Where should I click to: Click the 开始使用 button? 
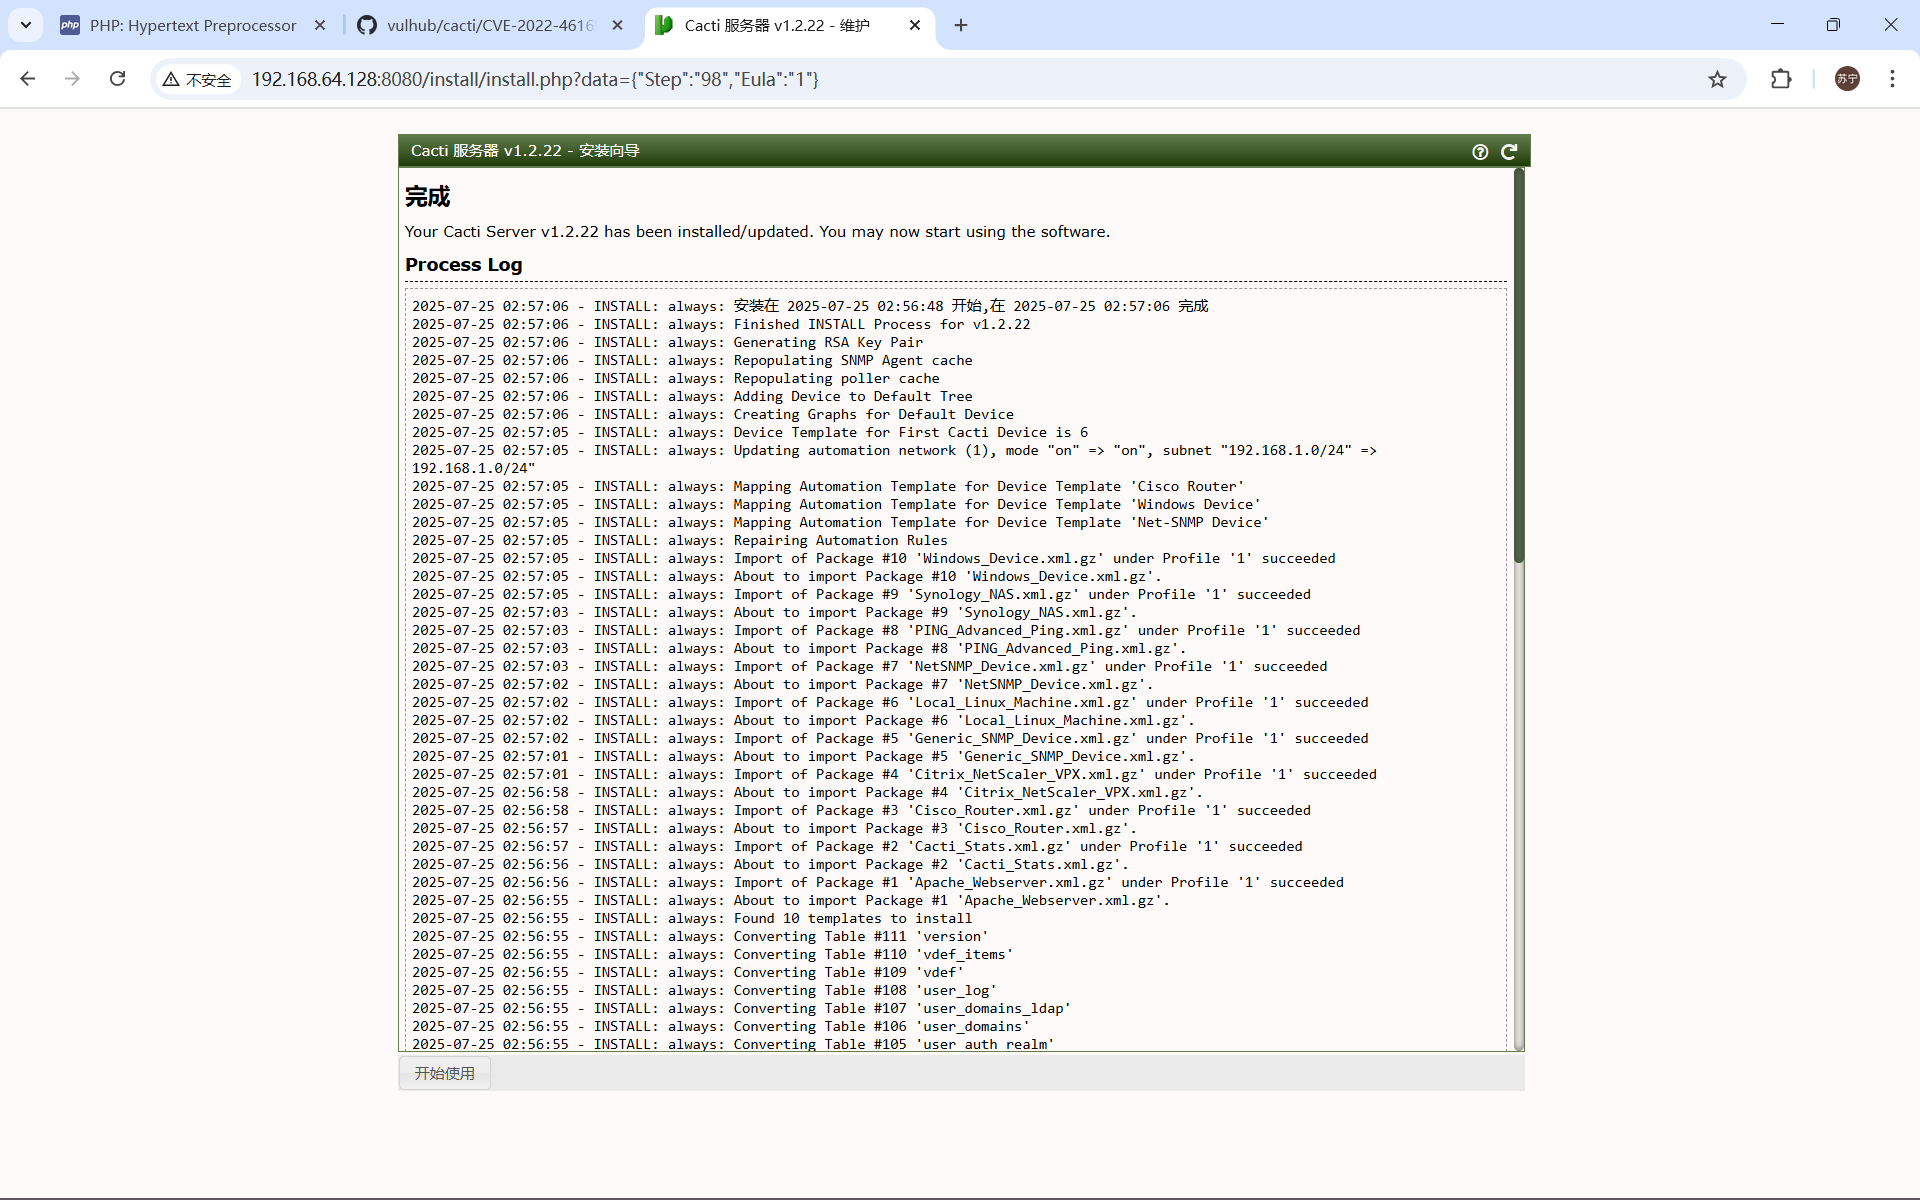tap(445, 1073)
